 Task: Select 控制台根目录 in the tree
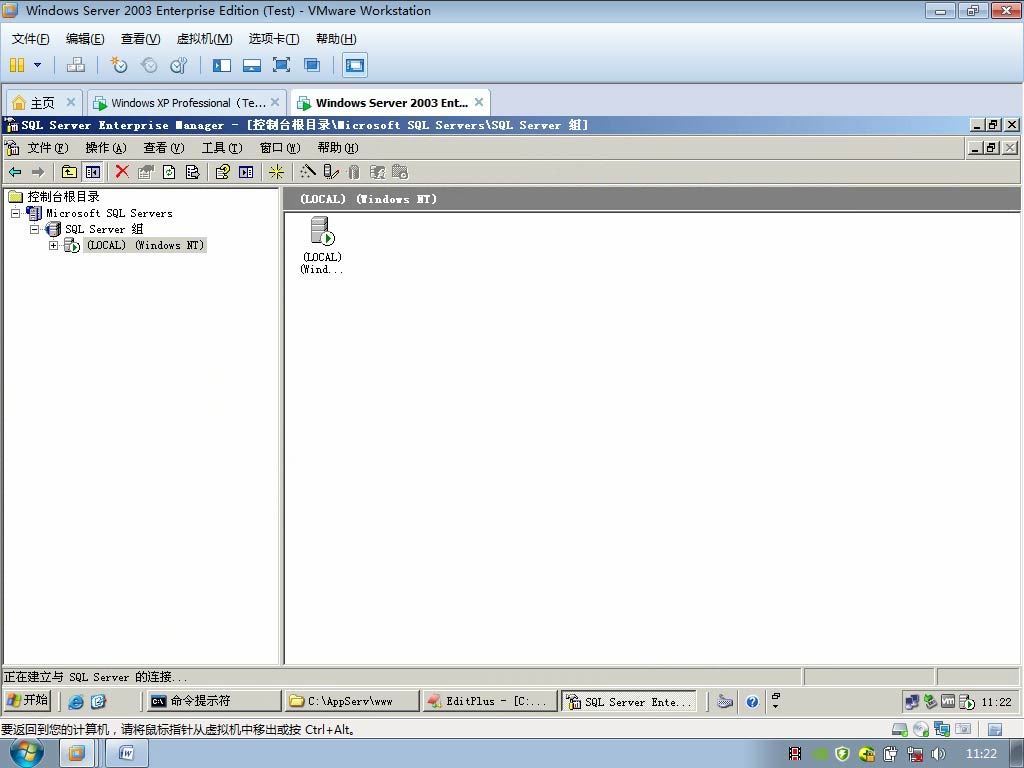tap(63, 197)
